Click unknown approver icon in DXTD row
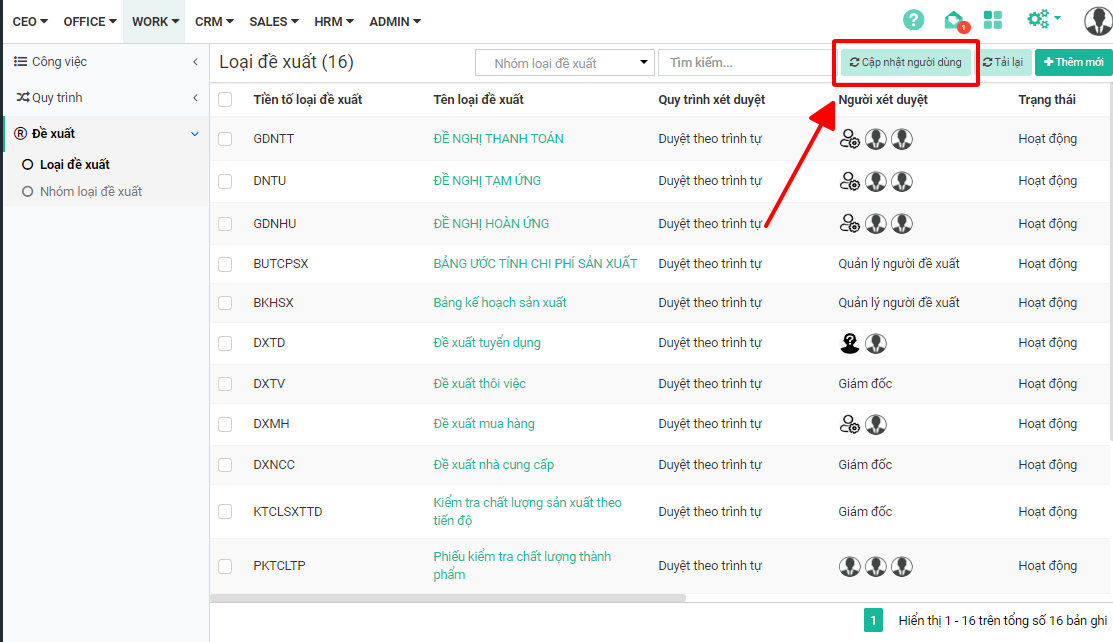 point(849,343)
